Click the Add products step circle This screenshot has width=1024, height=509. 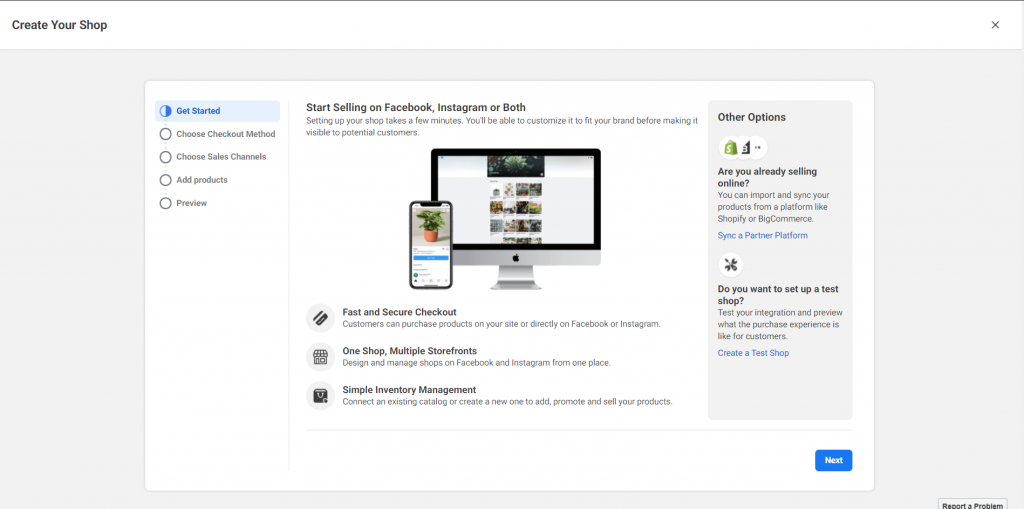pos(165,180)
